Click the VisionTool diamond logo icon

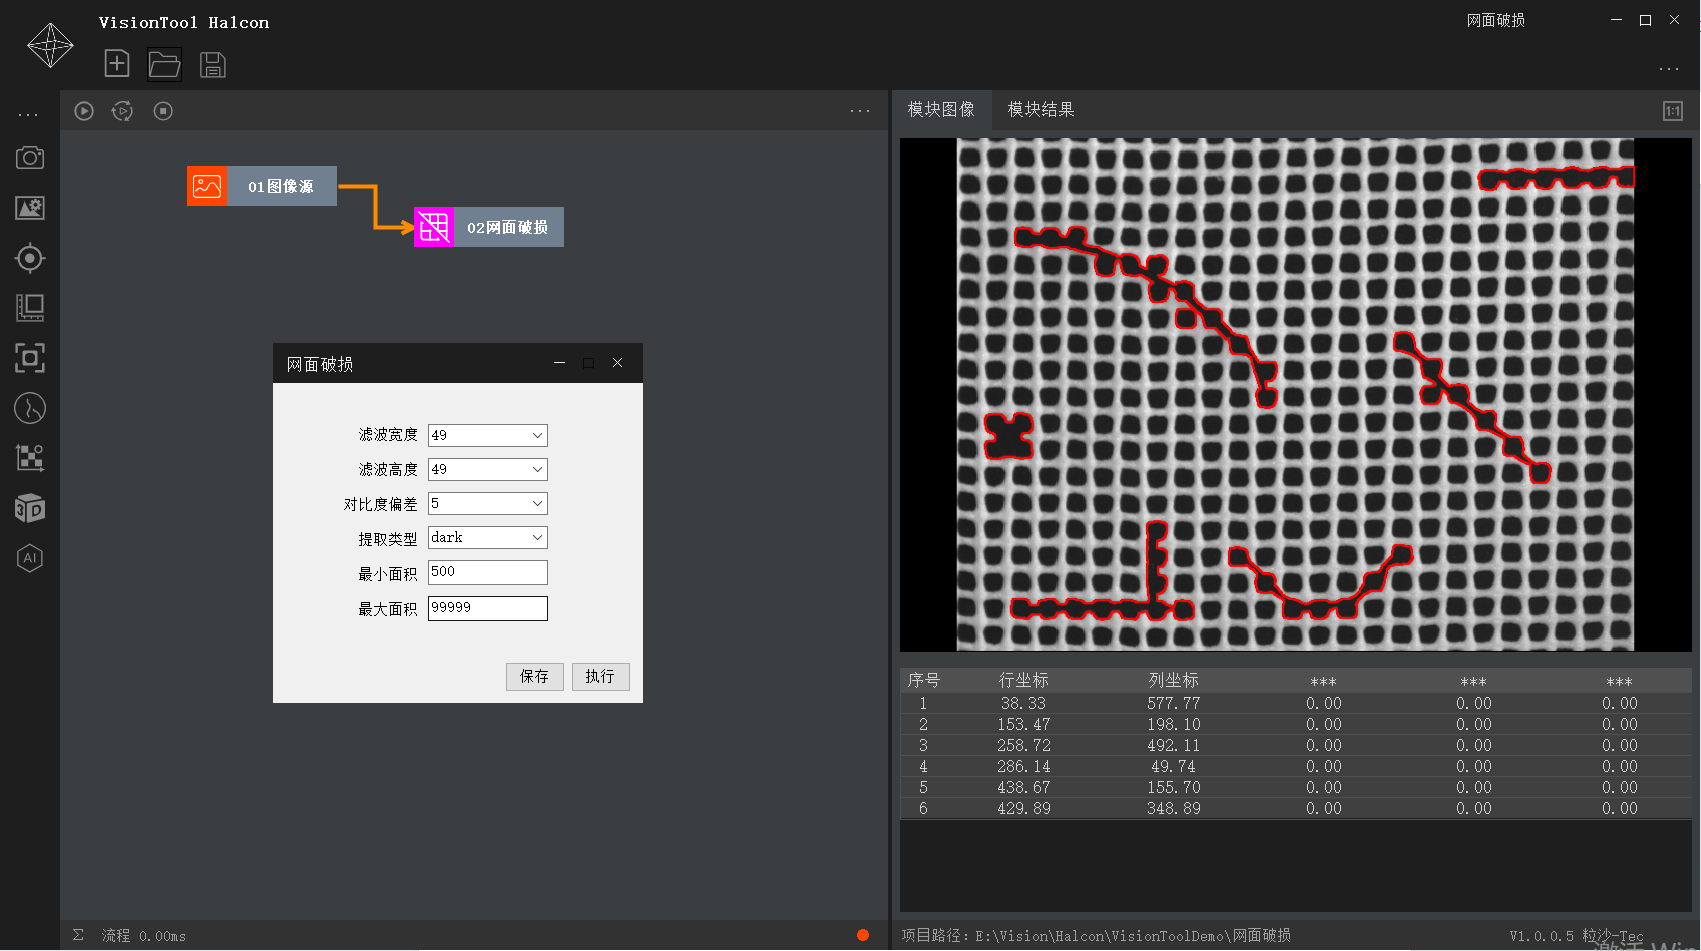pos(50,45)
